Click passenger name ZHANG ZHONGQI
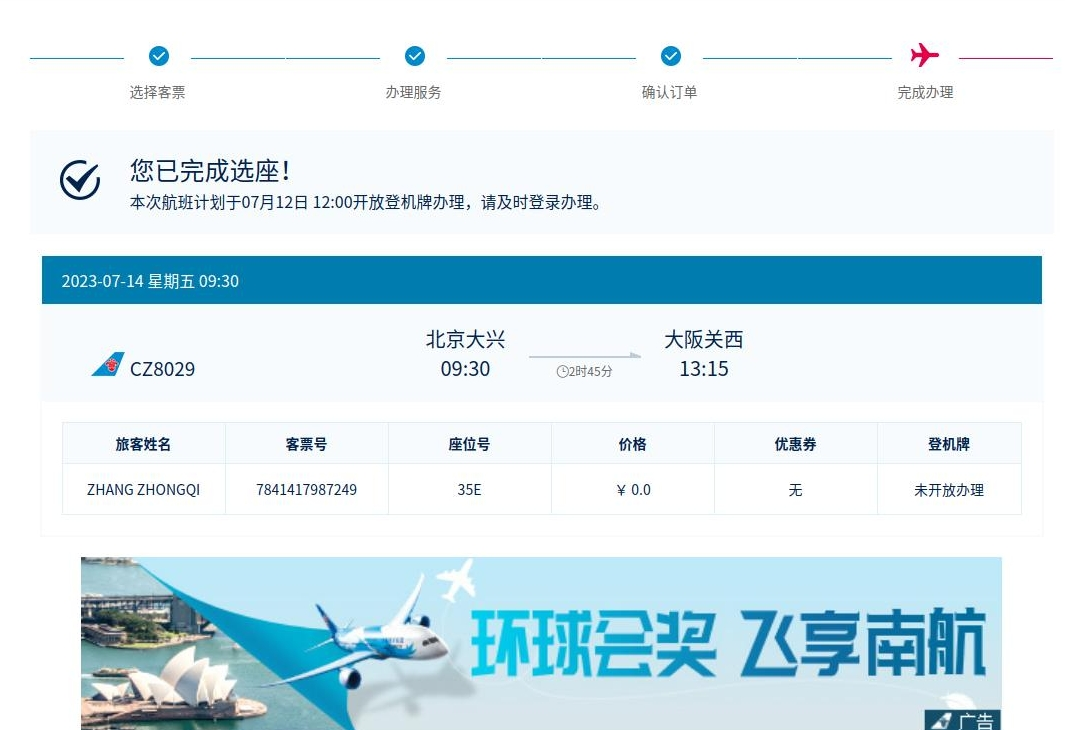The image size is (1065, 730). tap(143, 490)
